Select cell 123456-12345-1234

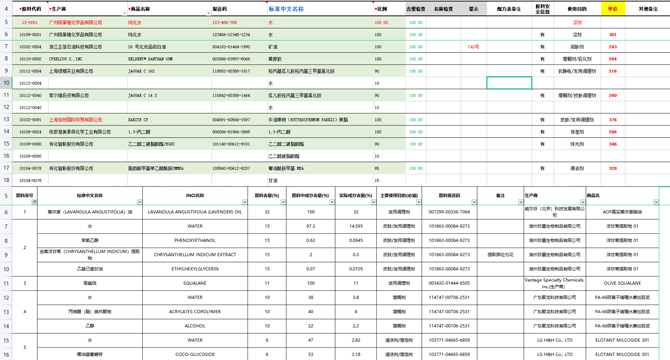[239, 35]
